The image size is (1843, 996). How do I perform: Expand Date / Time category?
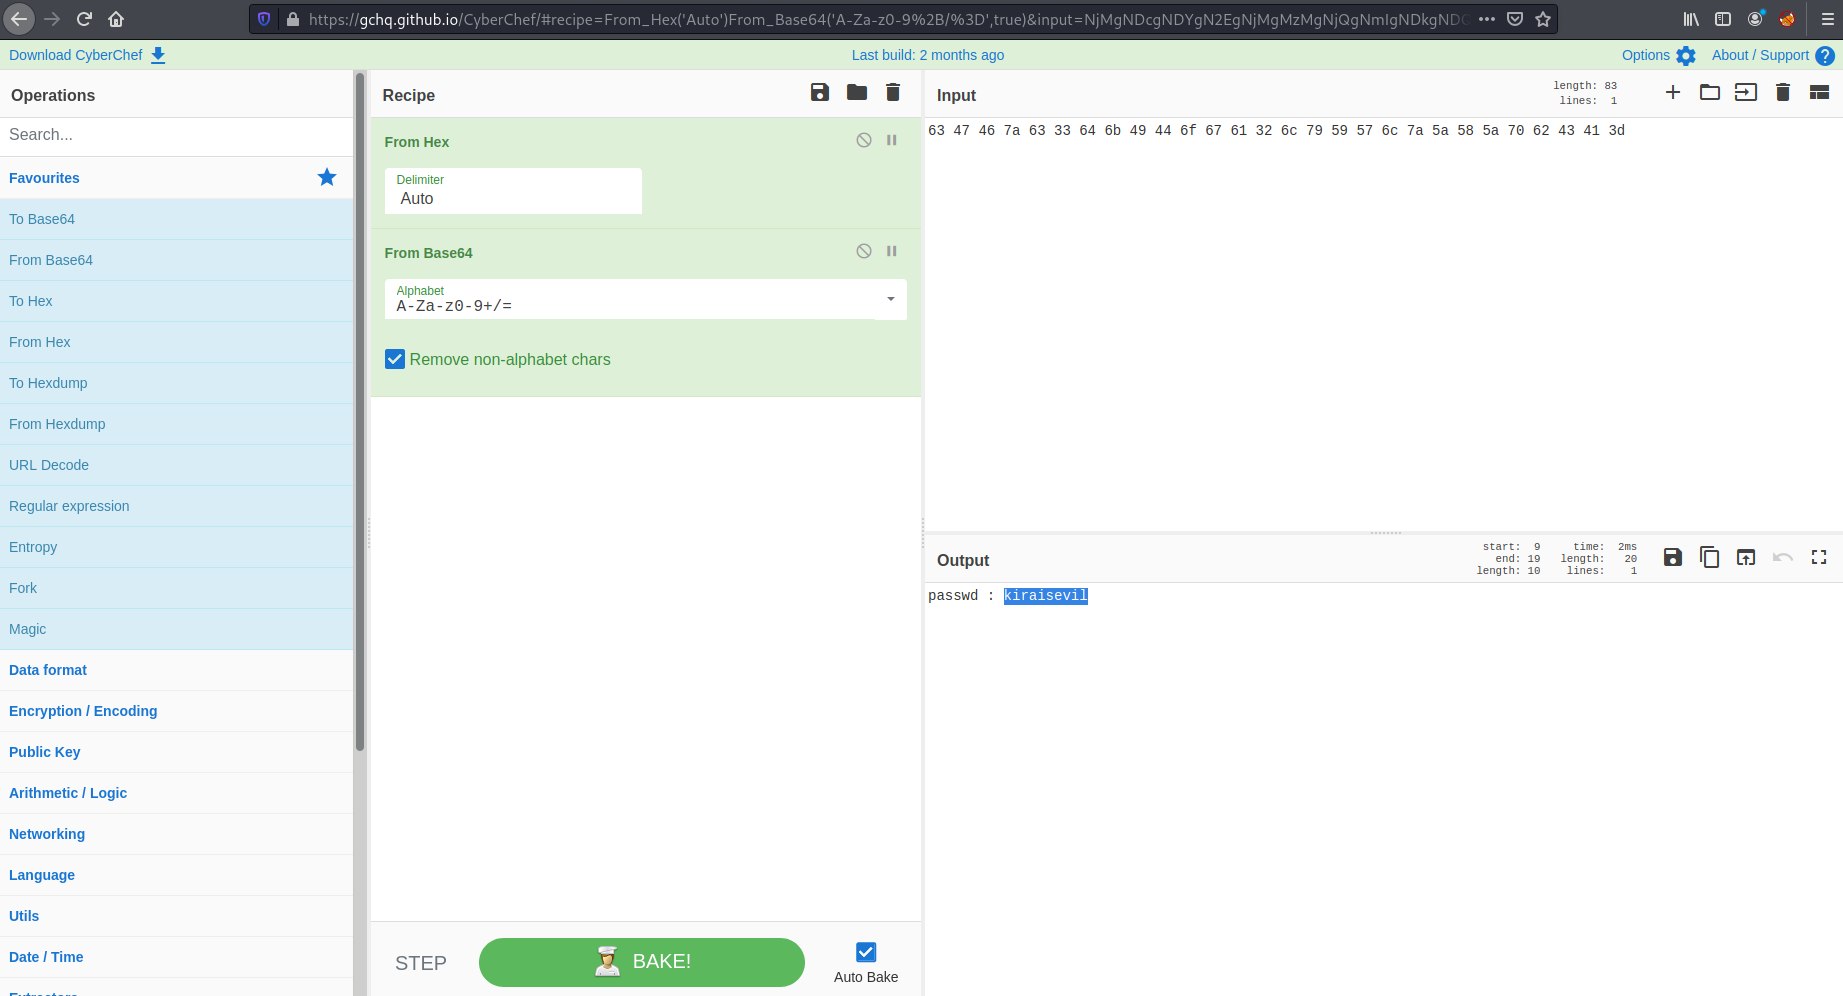click(176, 957)
